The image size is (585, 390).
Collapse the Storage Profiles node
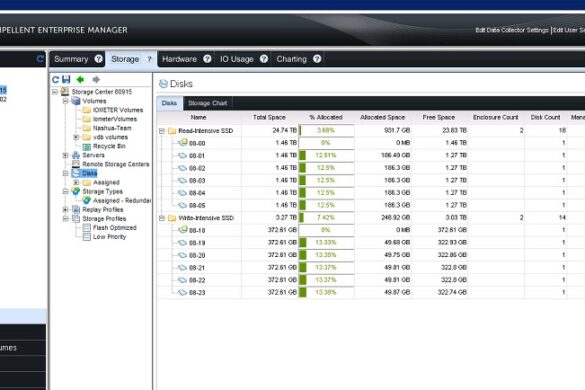pos(66,219)
